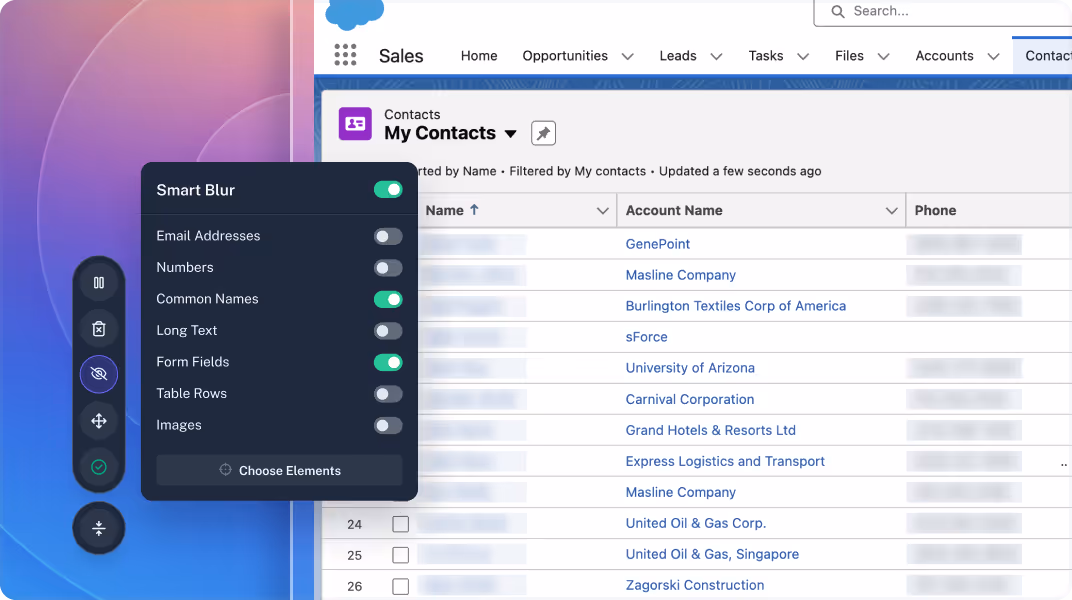1072x600 pixels.
Task: Open the sForce account link
Action: tap(646, 337)
